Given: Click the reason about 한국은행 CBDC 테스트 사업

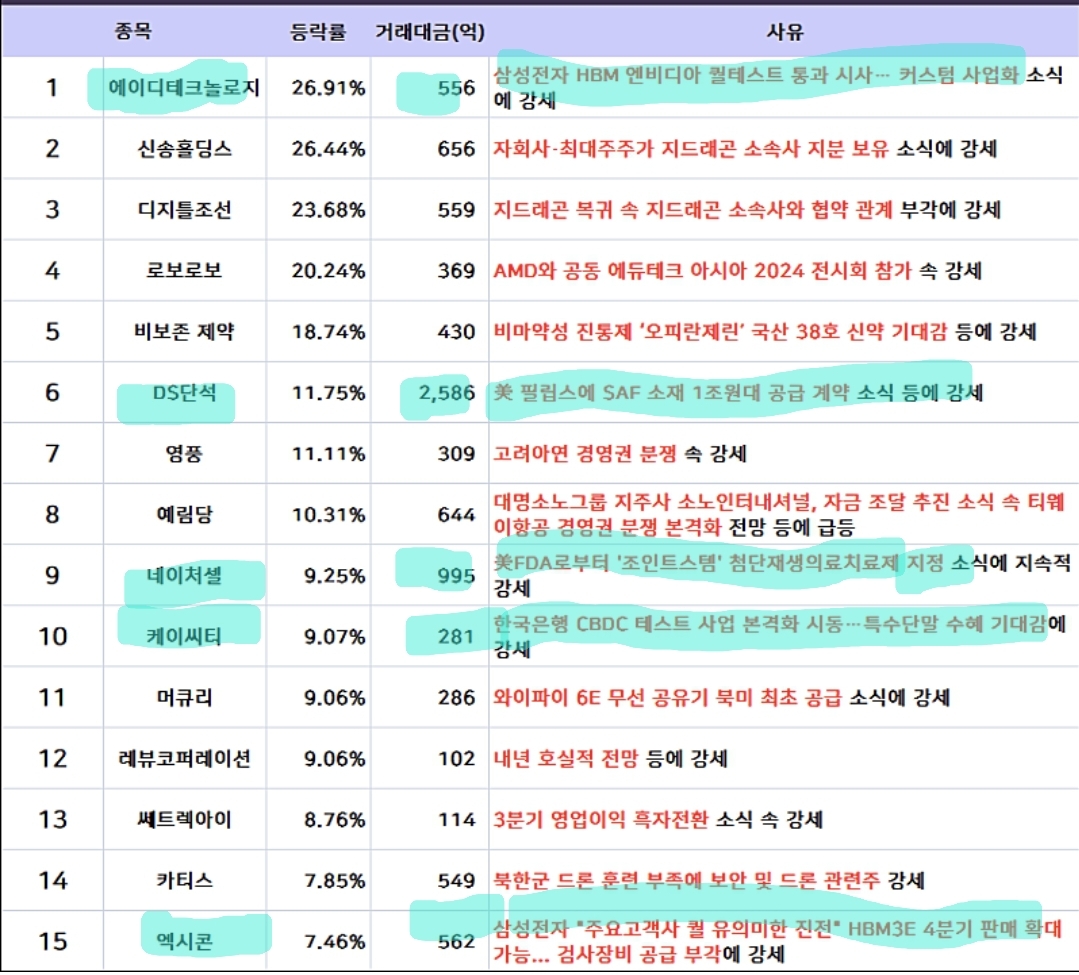Looking at the screenshot, I should tap(780, 636).
